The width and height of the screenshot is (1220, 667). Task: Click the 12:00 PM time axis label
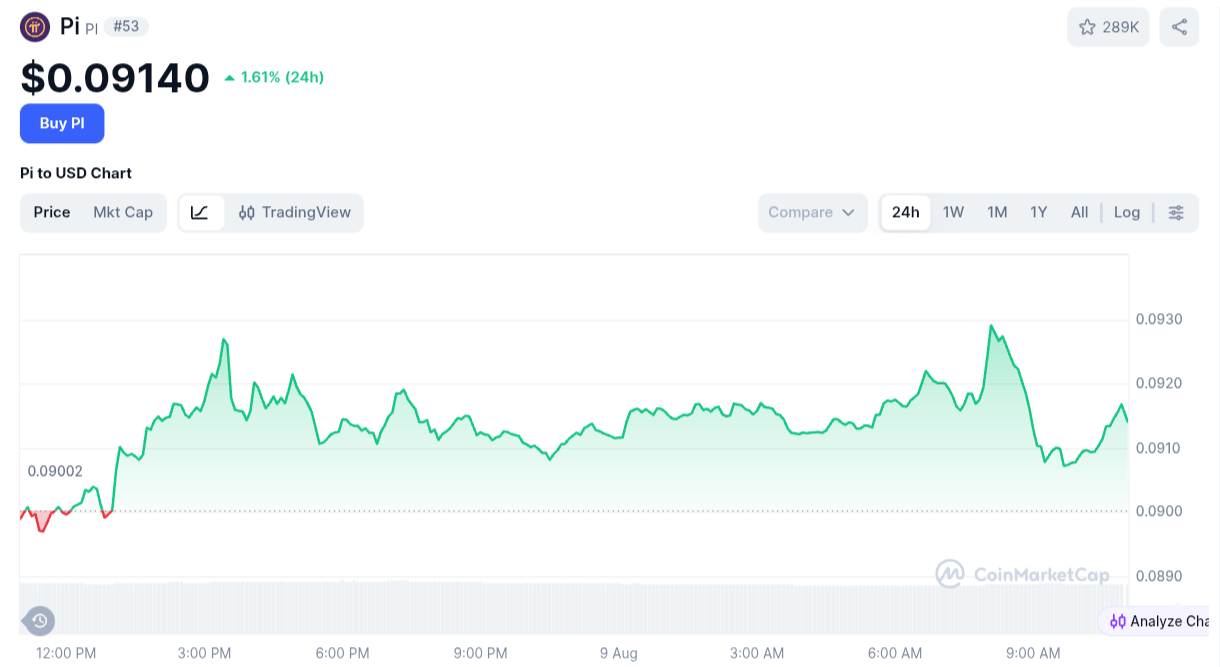pyautogui.click(x=66, y=653)
